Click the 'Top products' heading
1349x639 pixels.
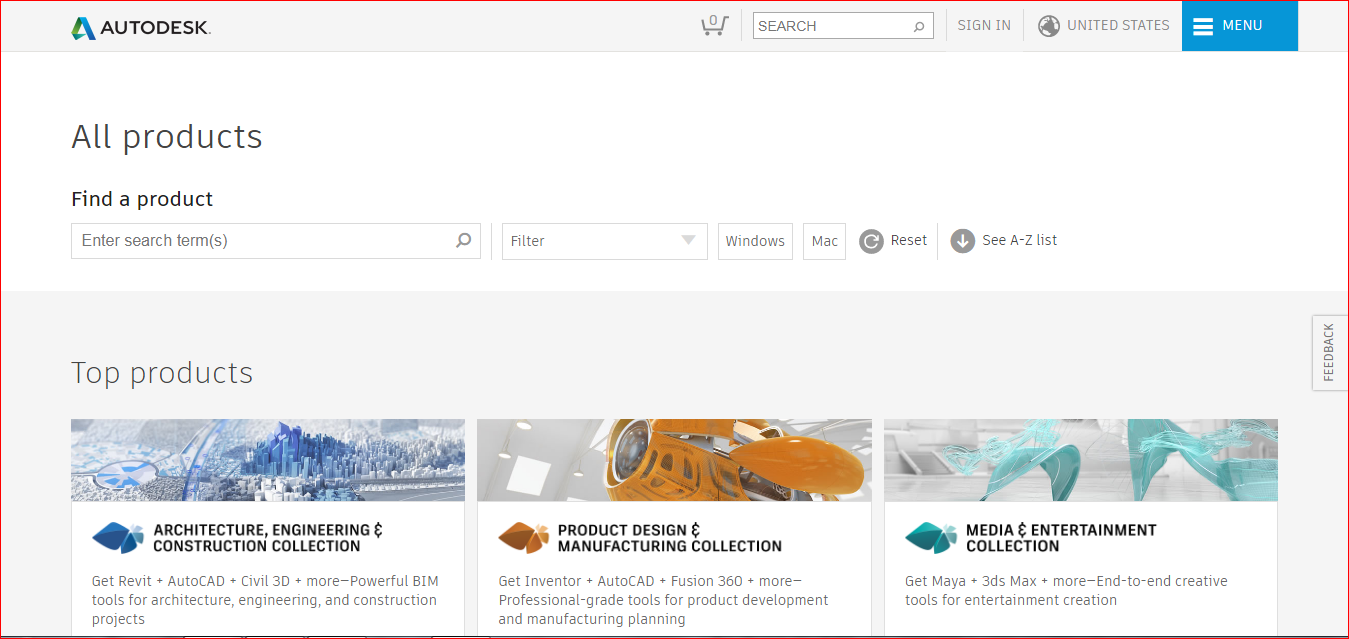pos(162,373)
